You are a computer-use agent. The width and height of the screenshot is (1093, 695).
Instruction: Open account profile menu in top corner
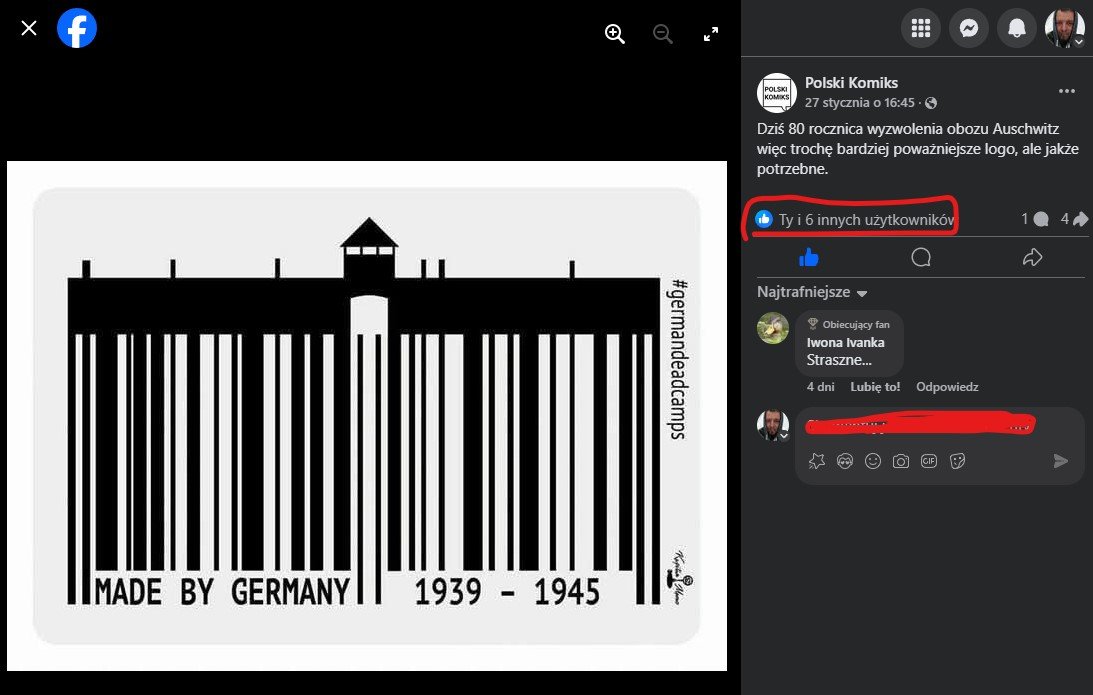[x=1064, y=28]
